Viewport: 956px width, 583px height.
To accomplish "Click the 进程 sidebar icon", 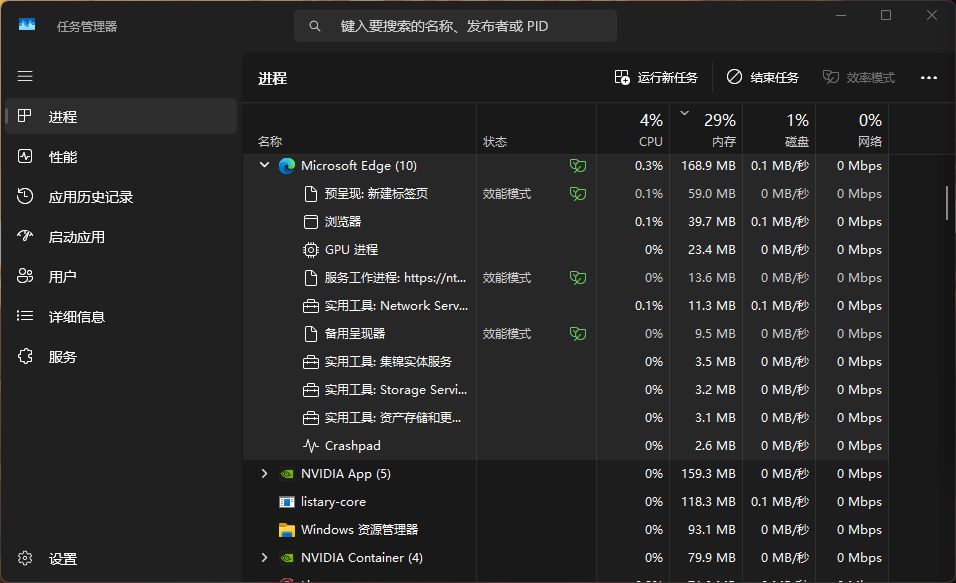I will coord(24,116).
